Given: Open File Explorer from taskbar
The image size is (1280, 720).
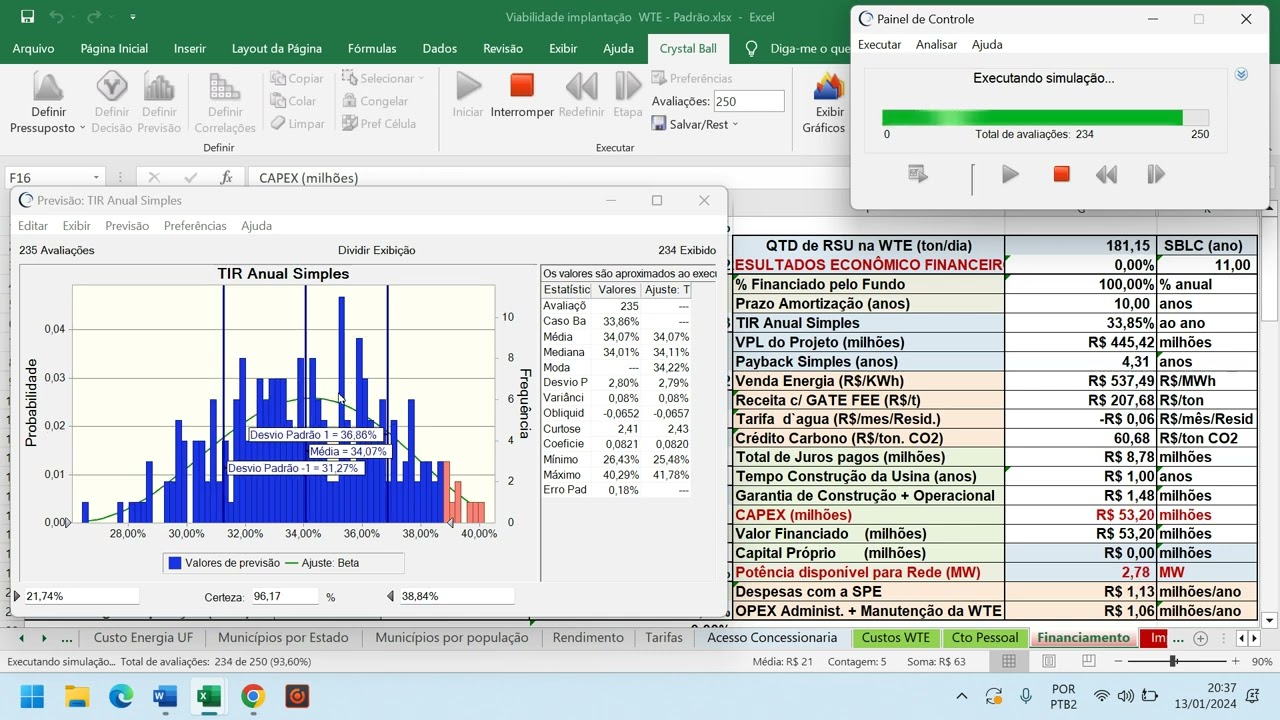Looking at the screenshot, I should click(77, 696).
